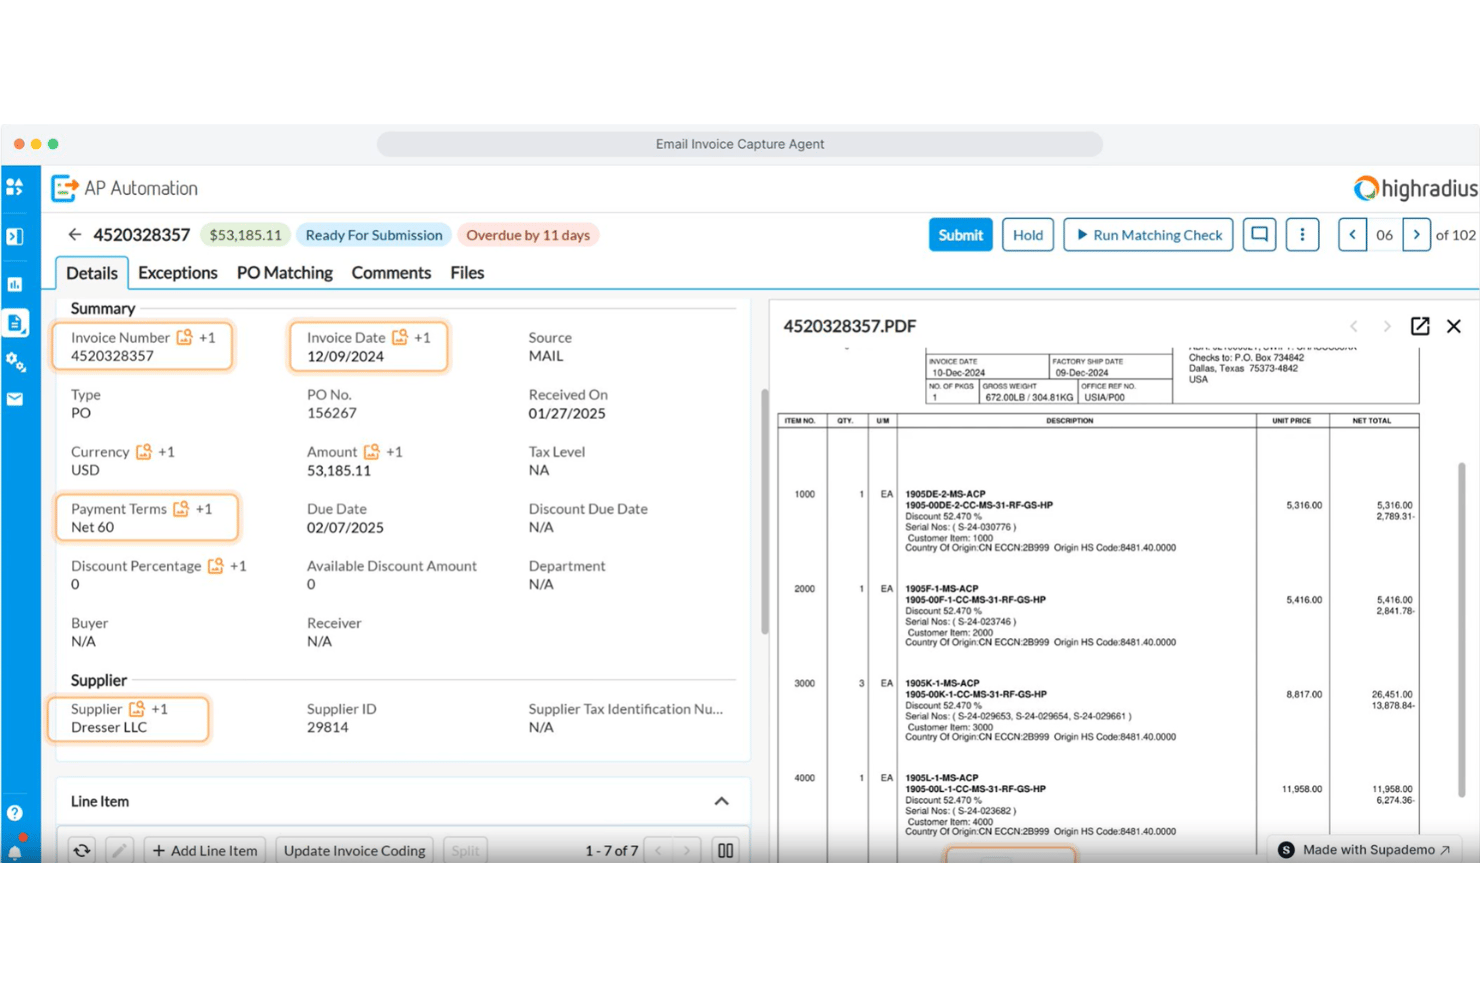Run Matching Check on the invoice
The image size is (1480, 987).
coord(1148,235)
